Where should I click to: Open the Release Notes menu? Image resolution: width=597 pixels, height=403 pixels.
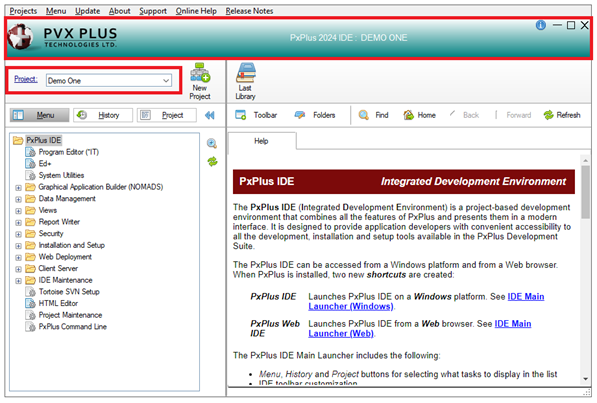pyautogui.click(x=249, y=11)
